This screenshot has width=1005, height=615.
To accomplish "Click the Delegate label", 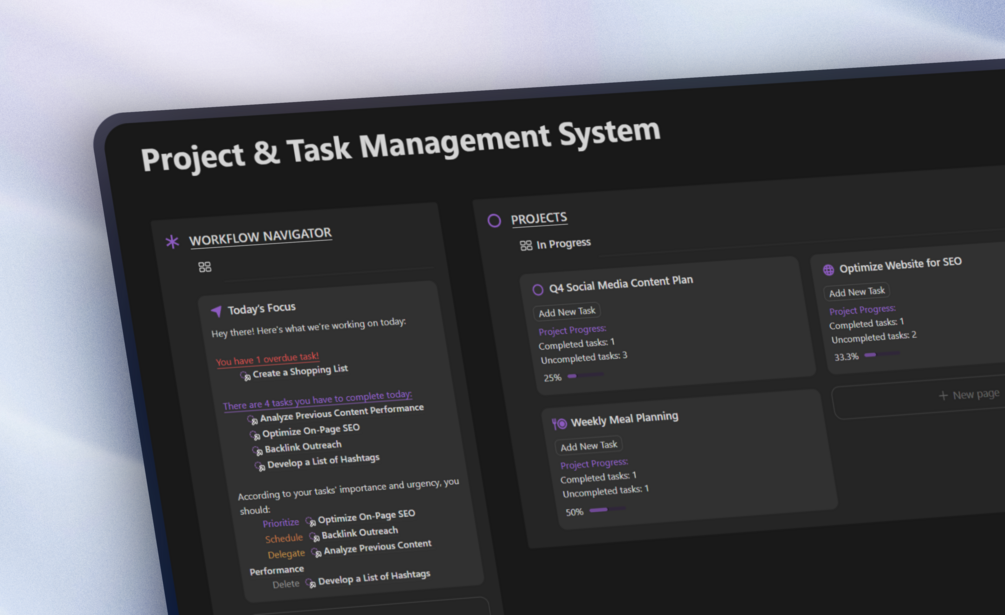I will click(286, 554).
